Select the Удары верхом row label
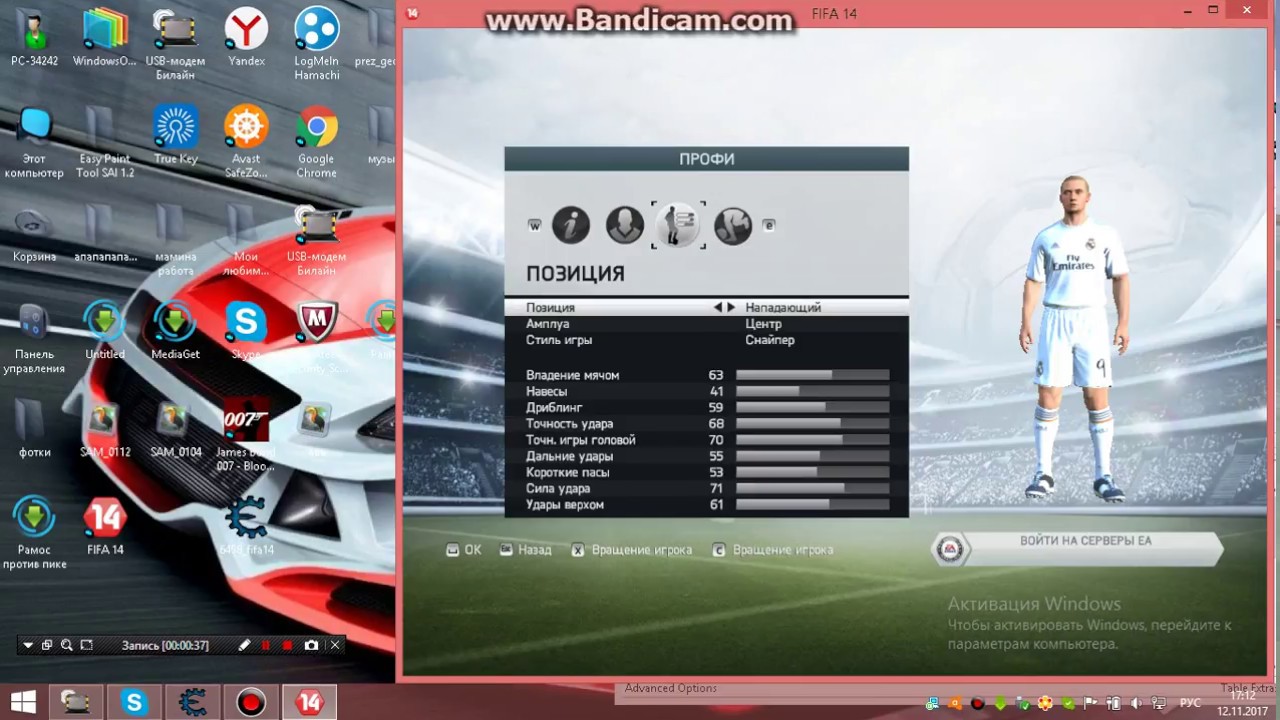Screen dimensions: 1280x720 click(565, 505)
